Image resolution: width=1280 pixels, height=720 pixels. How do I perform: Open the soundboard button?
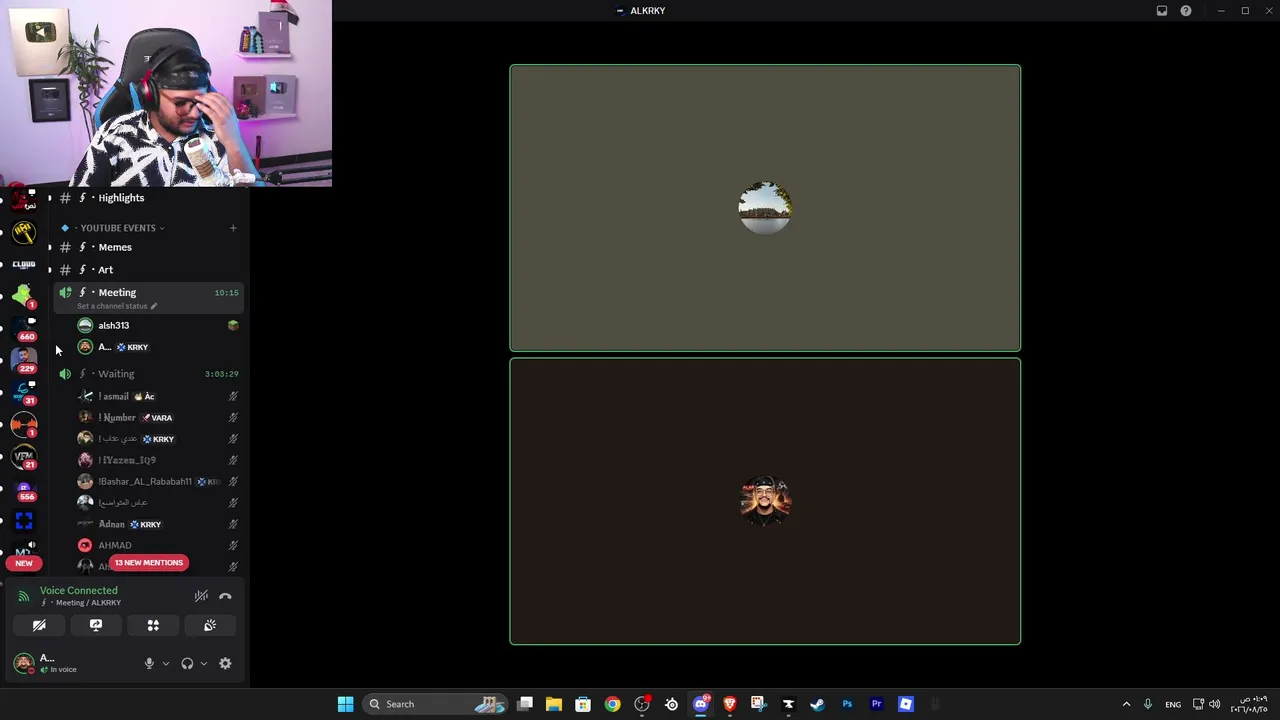210,625
